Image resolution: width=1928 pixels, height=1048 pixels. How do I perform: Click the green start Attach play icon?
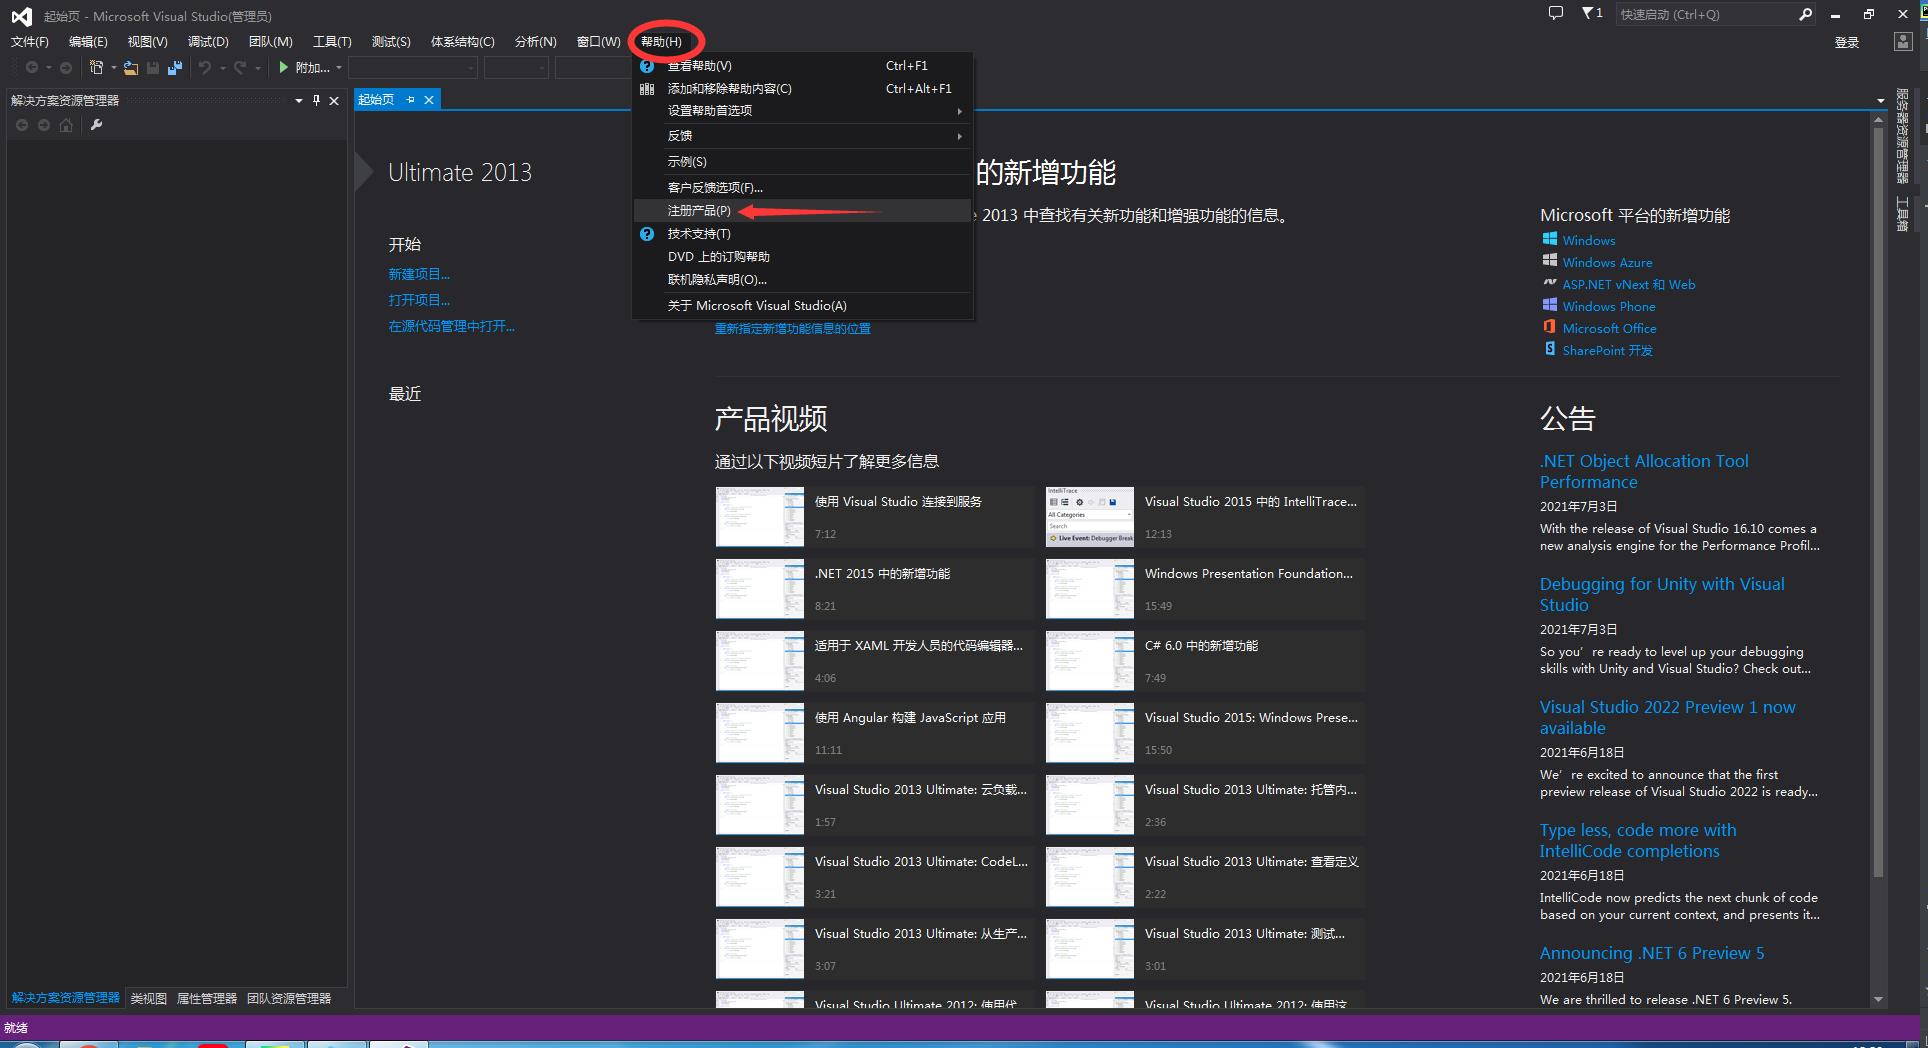coord(284,67)
